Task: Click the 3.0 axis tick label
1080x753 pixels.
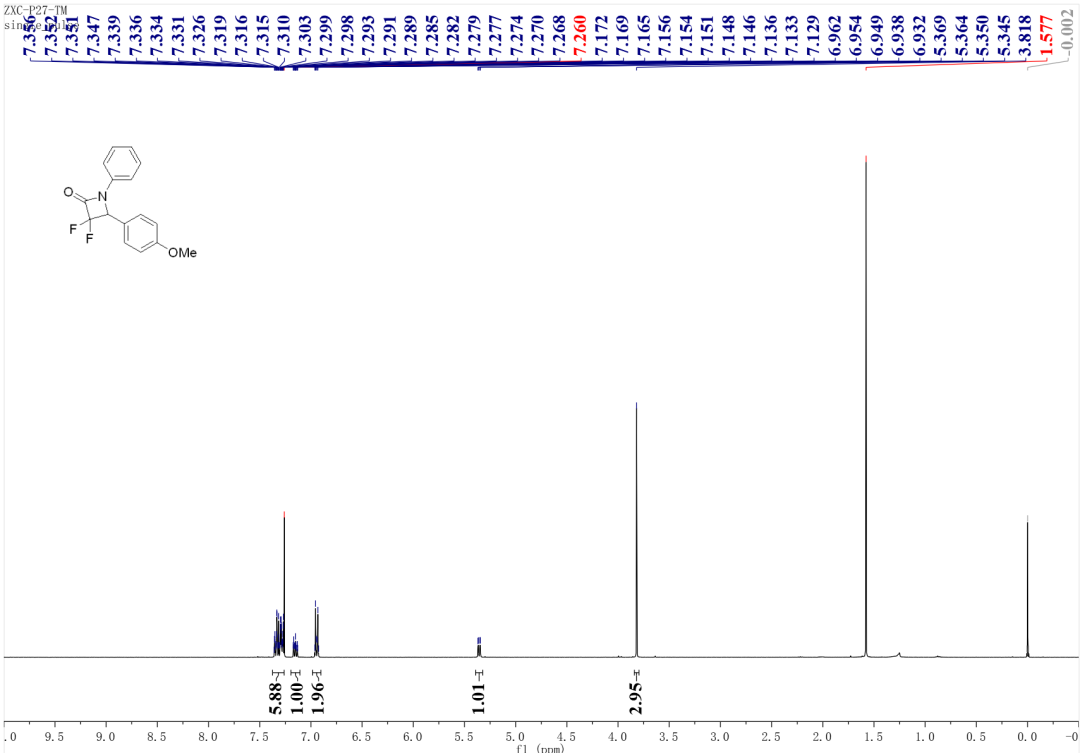Action: click(x=720, y=736)
